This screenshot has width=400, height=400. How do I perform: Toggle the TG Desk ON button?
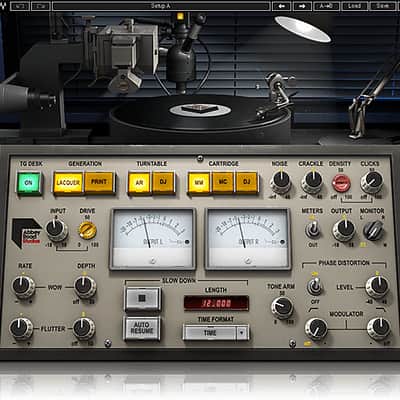coord(29,183)
